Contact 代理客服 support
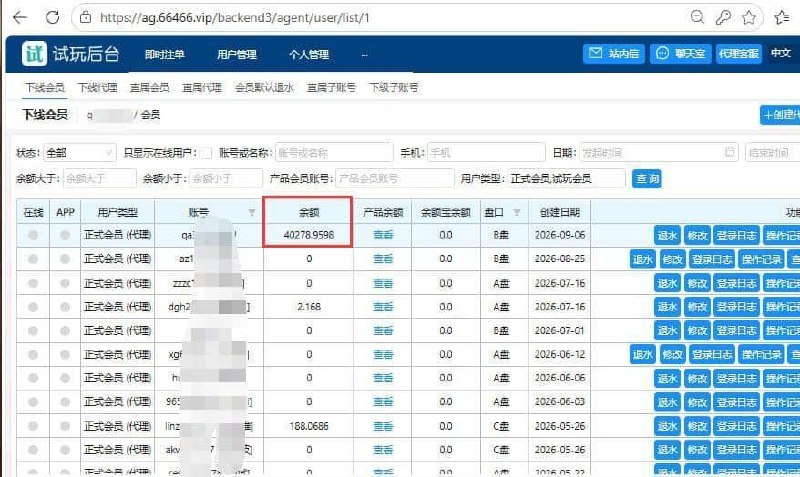800x477 pixels. (738, 53)
